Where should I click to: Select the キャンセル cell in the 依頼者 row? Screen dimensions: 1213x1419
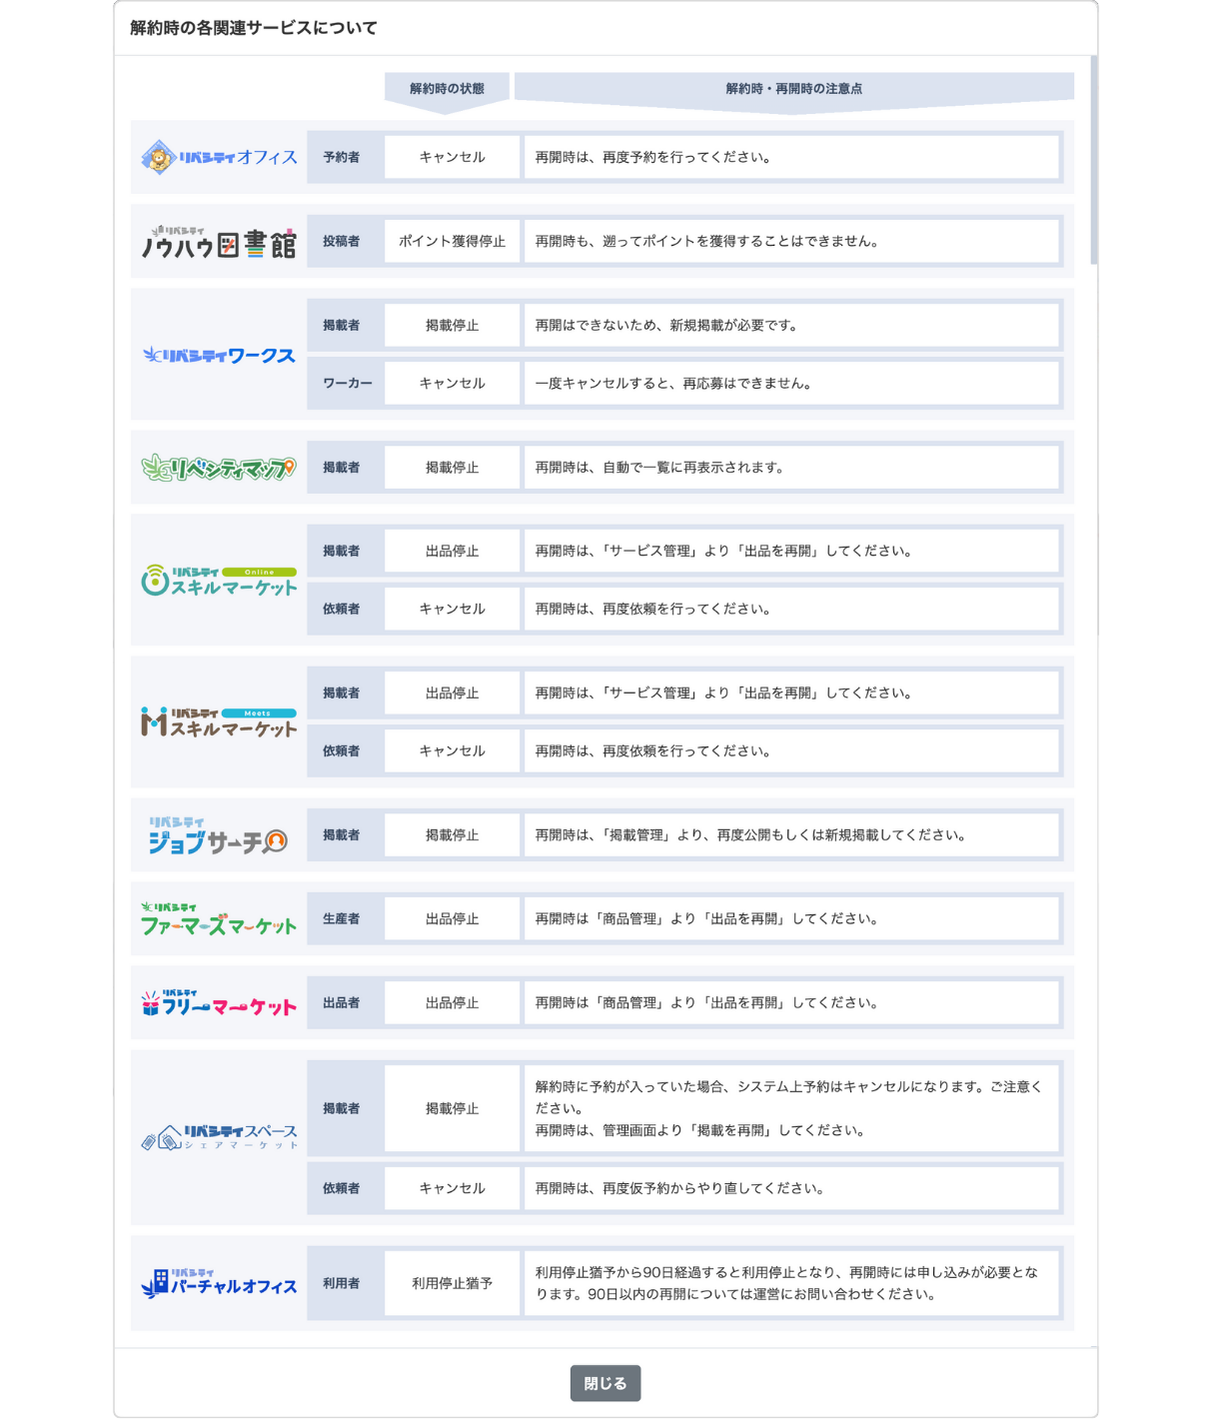tap(451, 608)
